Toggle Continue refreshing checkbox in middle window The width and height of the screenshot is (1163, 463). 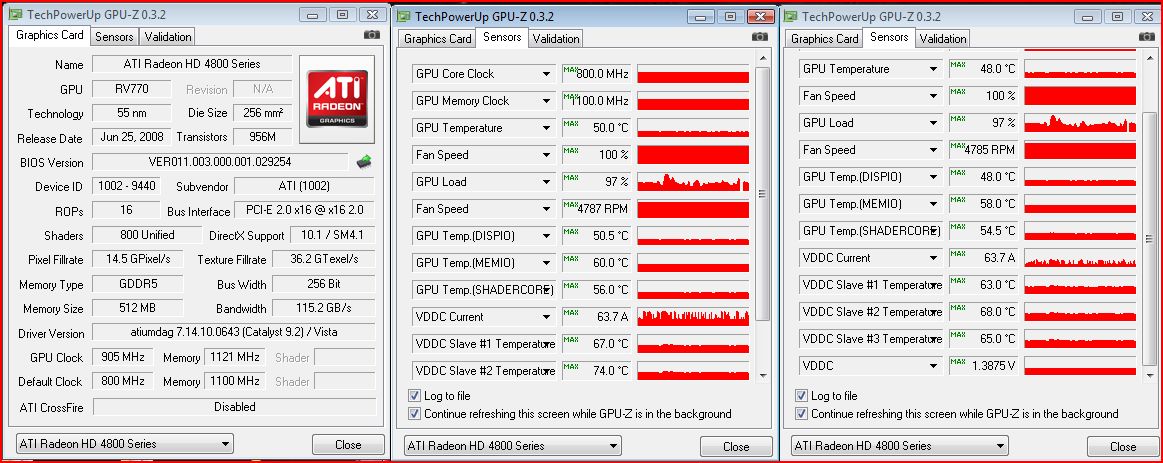(414, 413)
